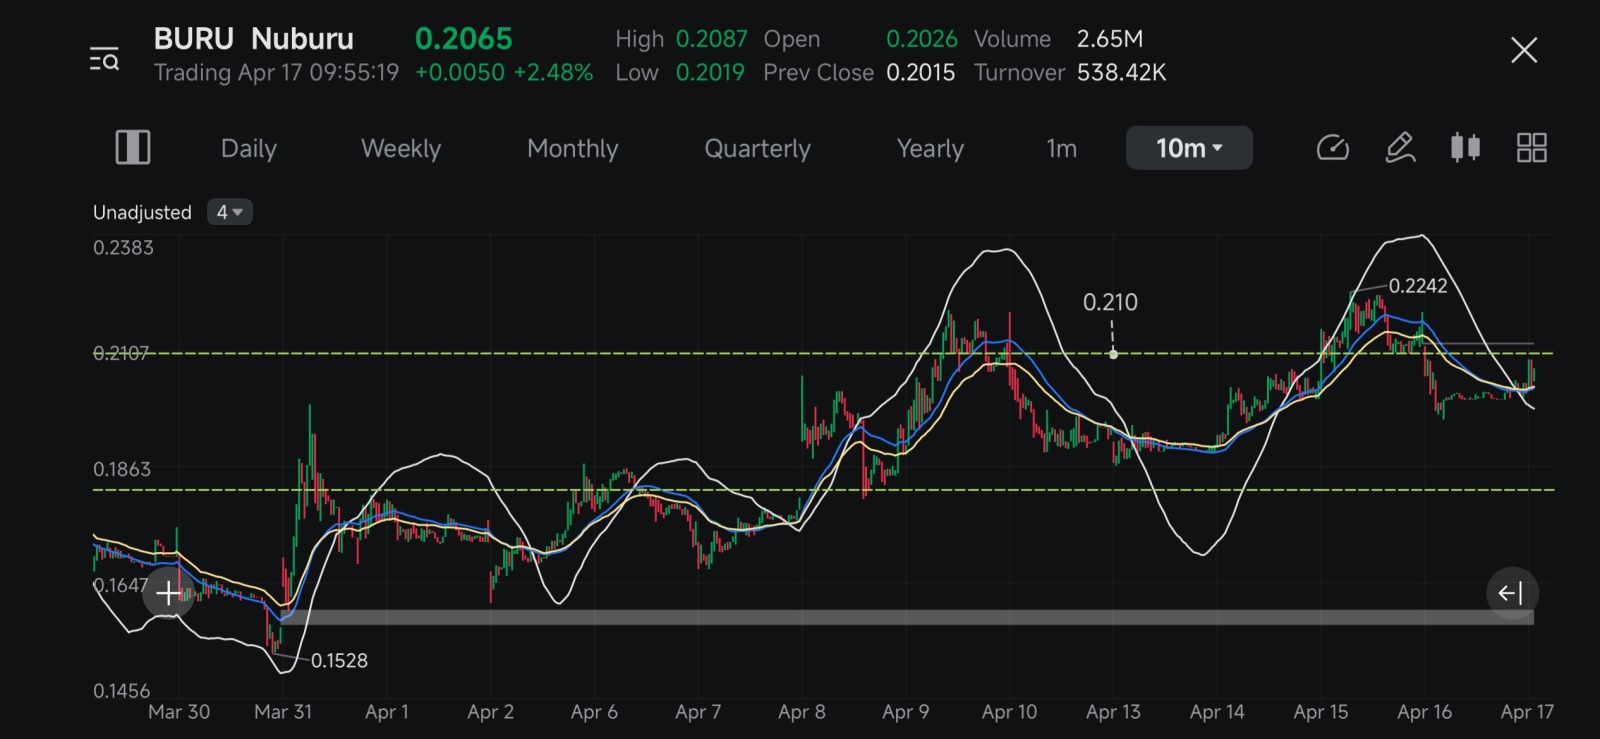
Task: Tap the 0.2383 price axis label
Action: pyautogui.click(x=123, y=248)
